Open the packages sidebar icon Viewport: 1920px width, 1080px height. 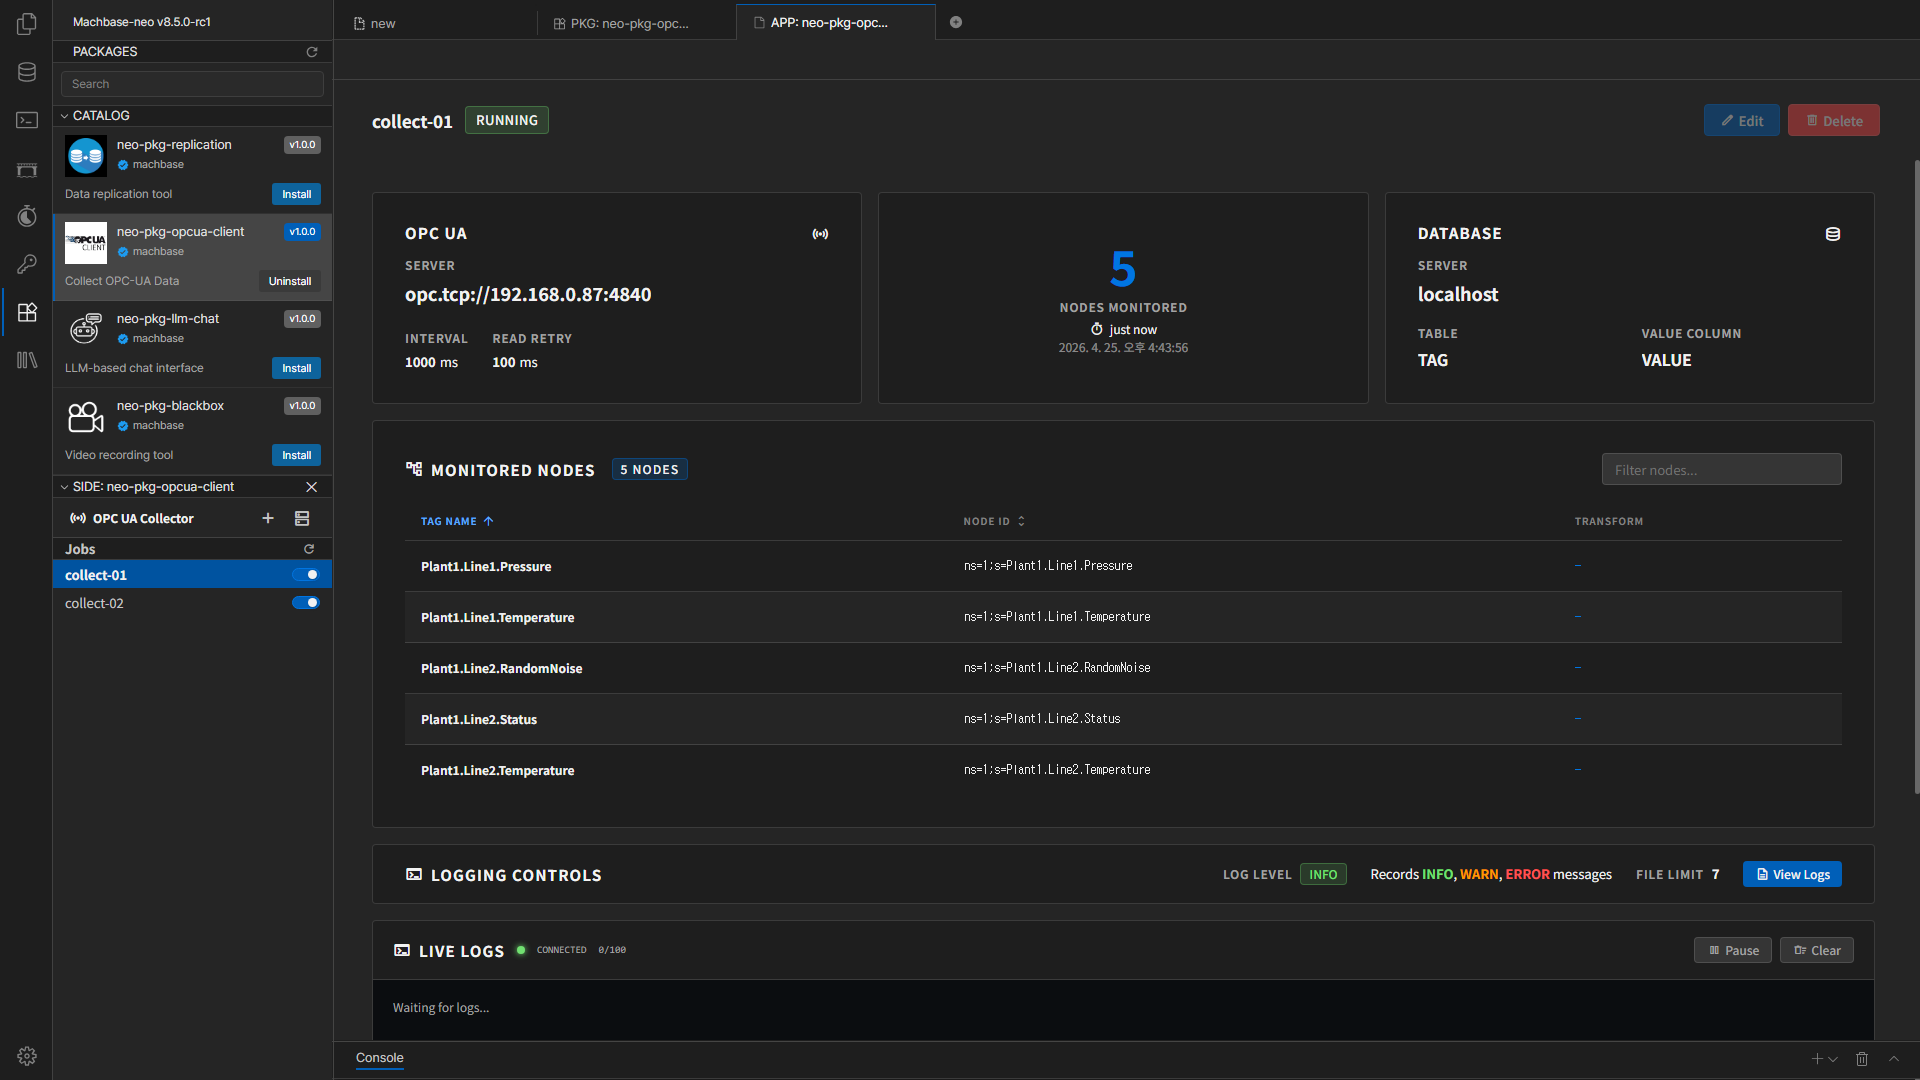27,312
